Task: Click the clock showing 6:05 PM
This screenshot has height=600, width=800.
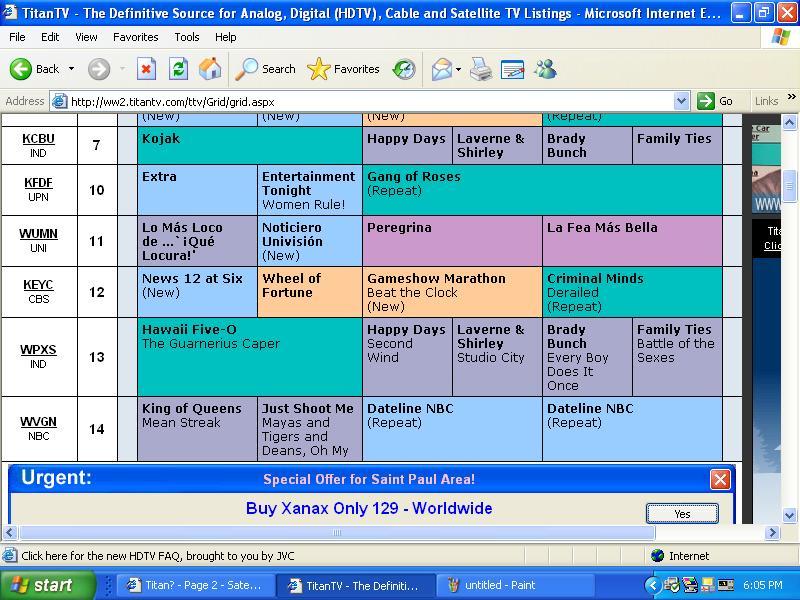Action: (x=763, y=585)
